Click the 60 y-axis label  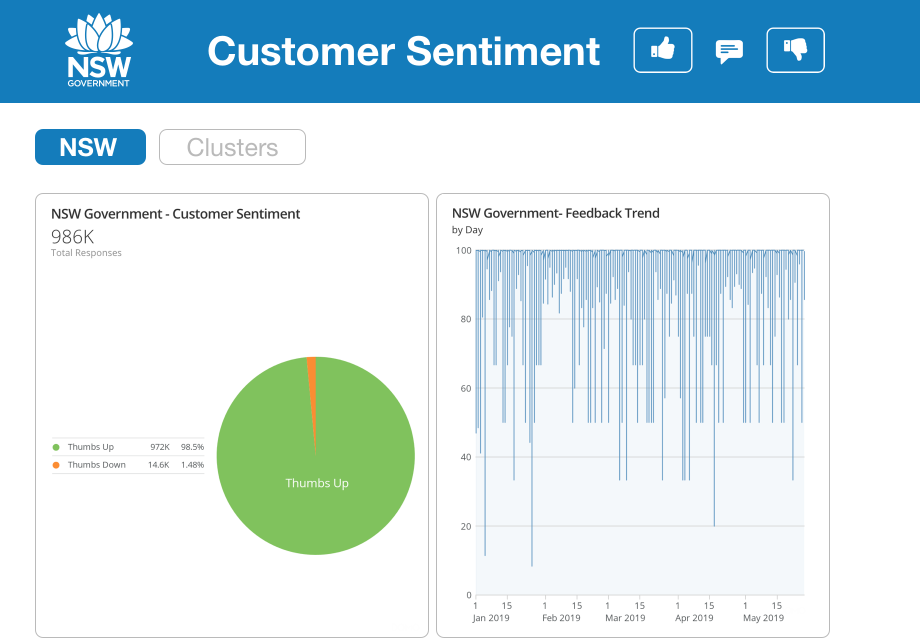[466, 388]
